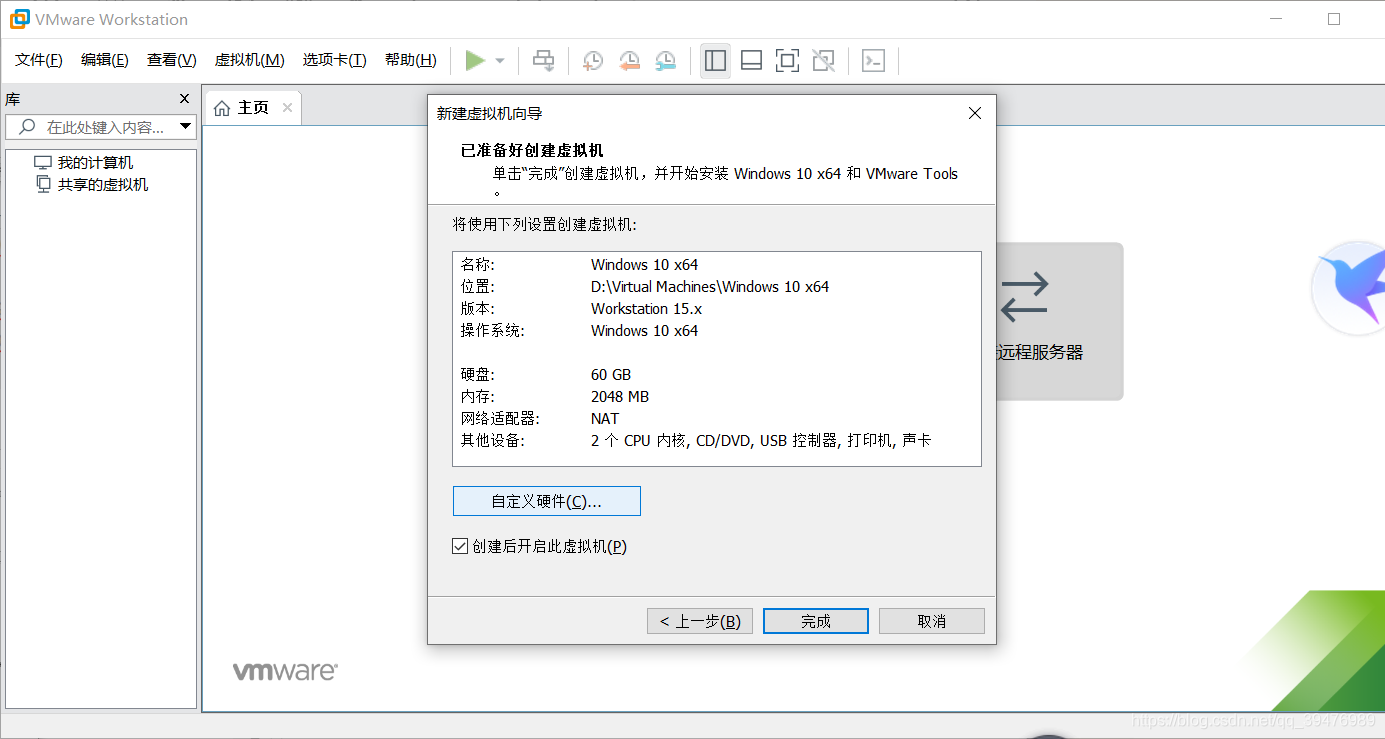Click the revert to snapshot icon
Screen dimensions: 1385x739
click(629, 61)
